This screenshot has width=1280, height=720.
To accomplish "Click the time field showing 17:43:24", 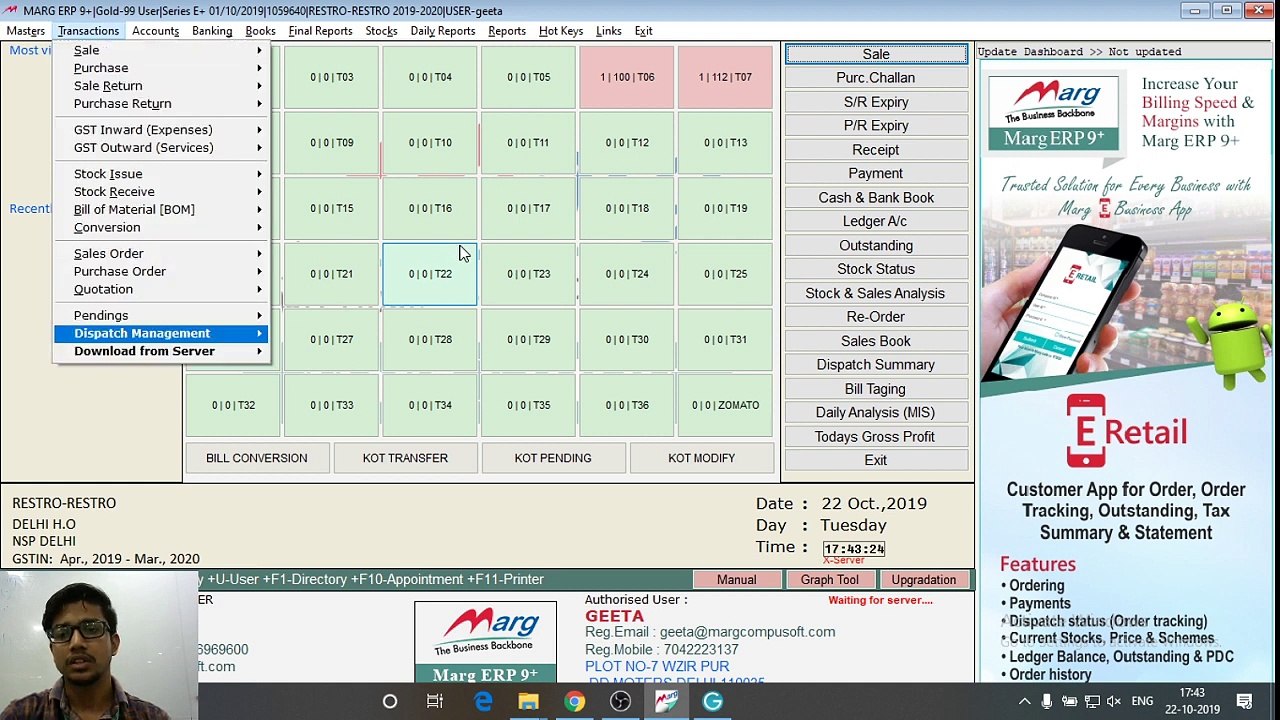I will coord(854,549).
